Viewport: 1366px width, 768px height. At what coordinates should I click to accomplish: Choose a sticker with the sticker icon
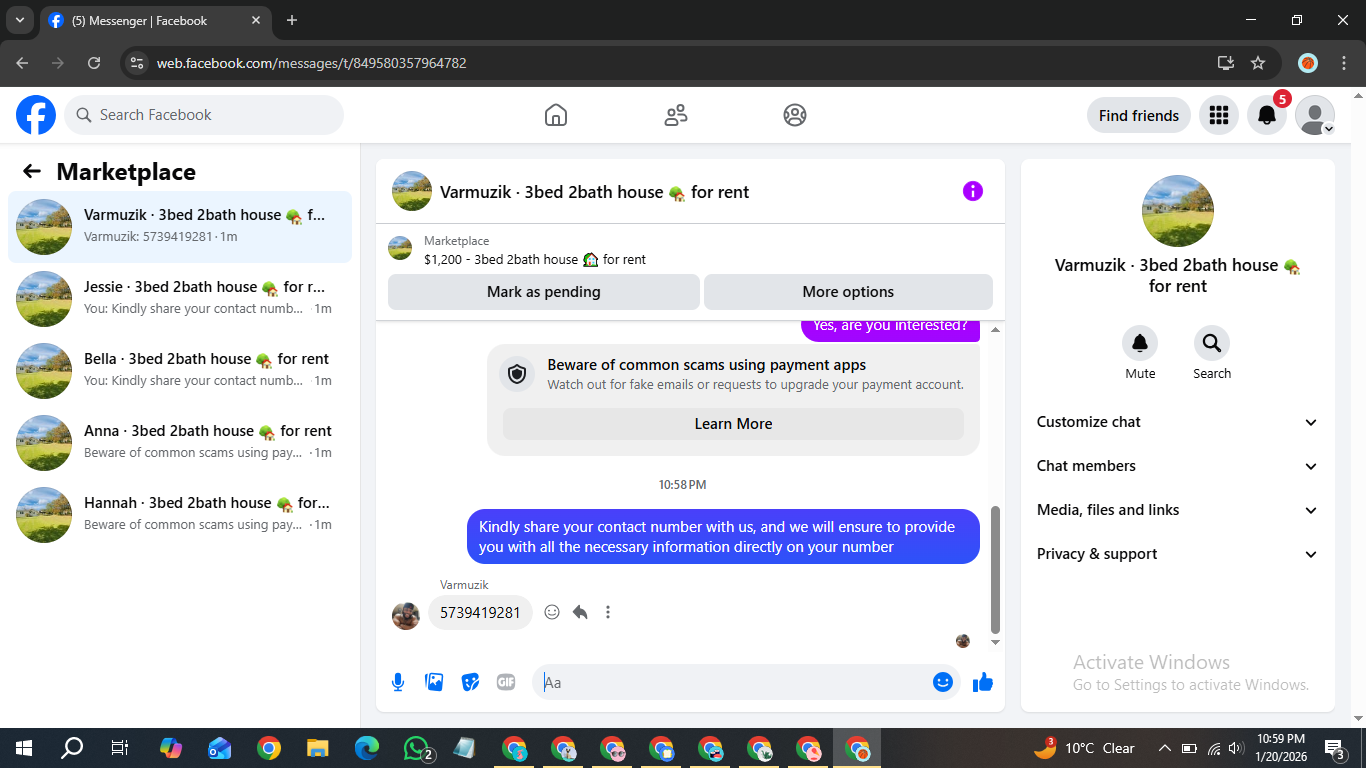470,682
